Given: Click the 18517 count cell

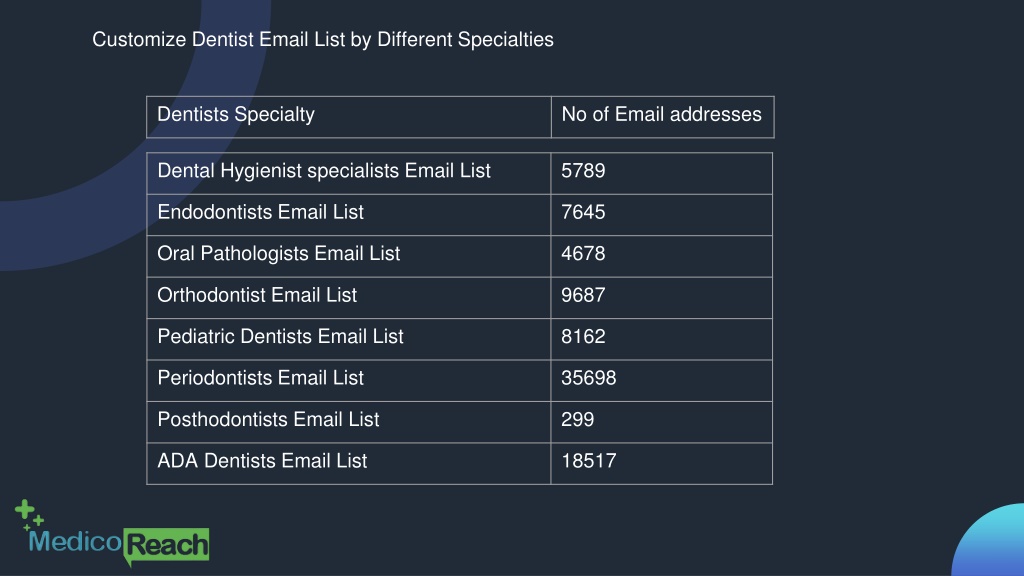Looking at the screenshot, I should click(662, 464).
